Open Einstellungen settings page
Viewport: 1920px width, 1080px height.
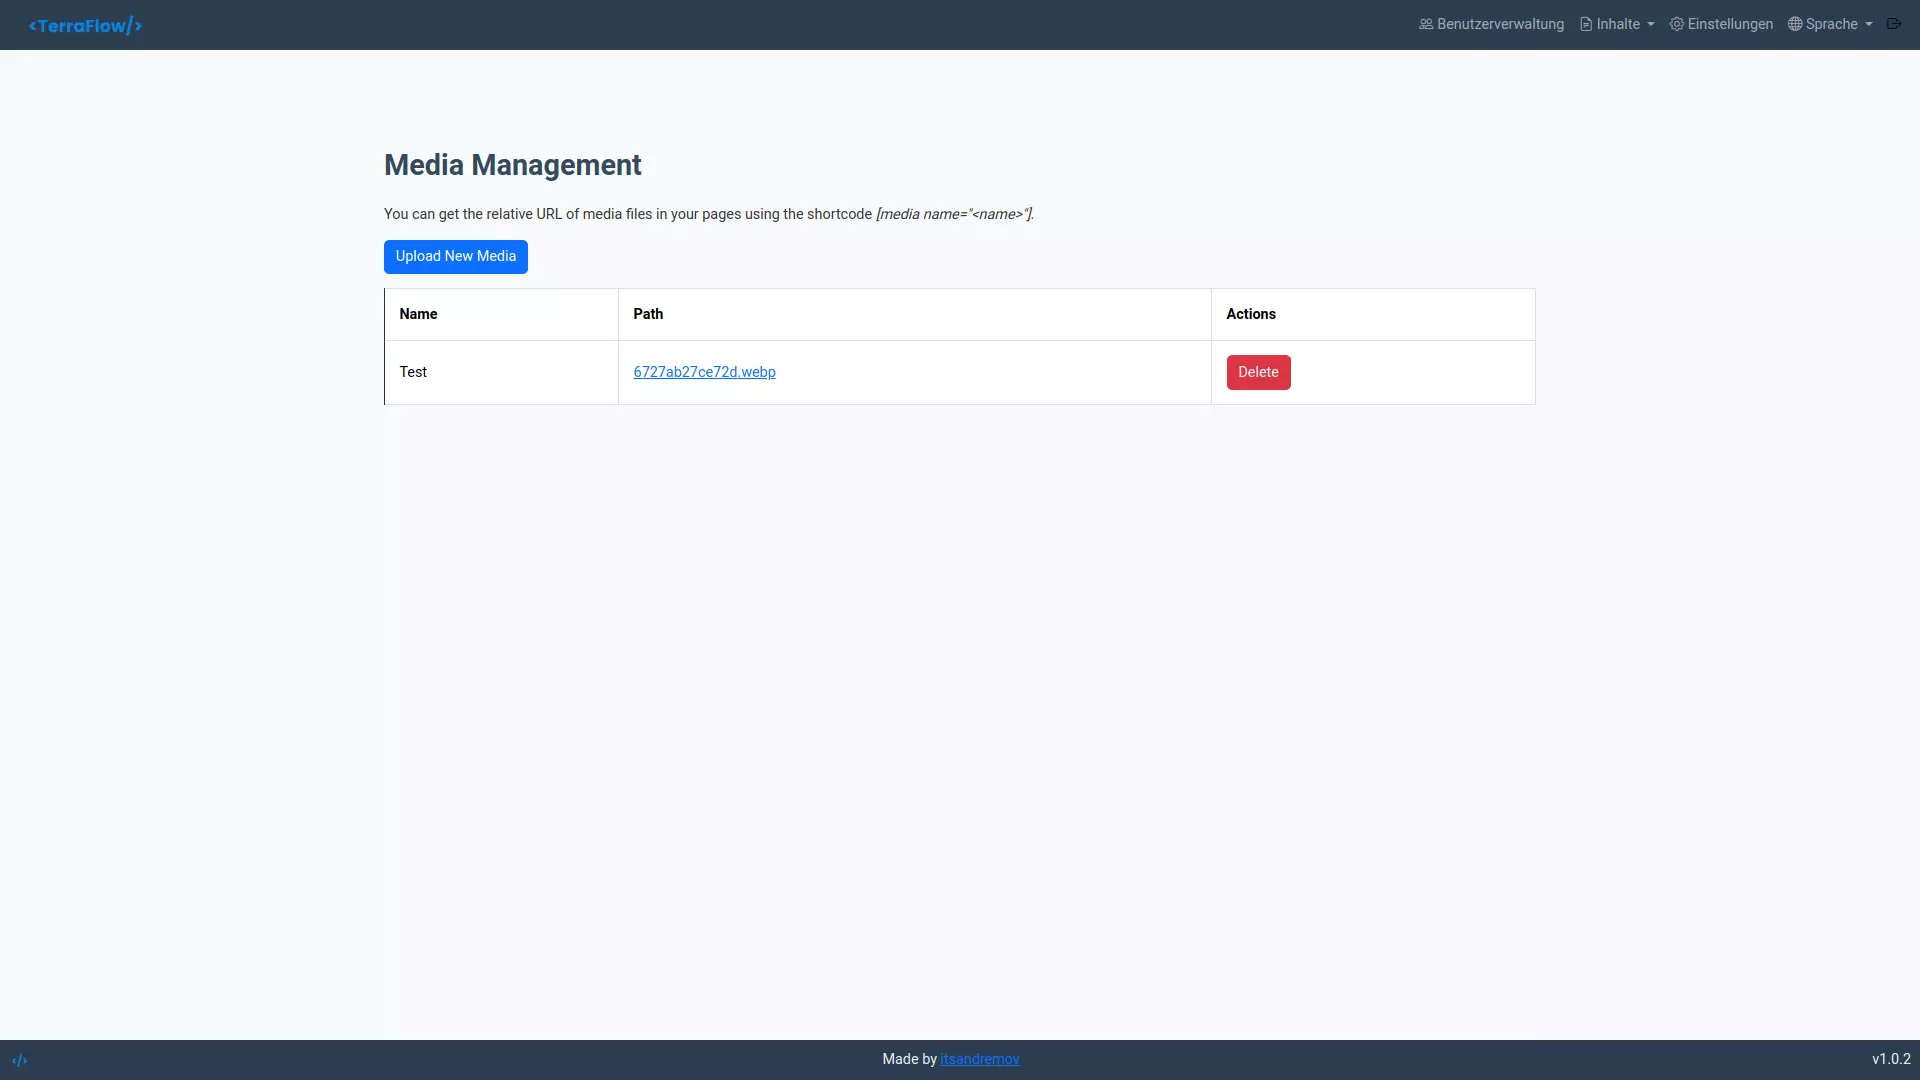(x=1721, y=24)
